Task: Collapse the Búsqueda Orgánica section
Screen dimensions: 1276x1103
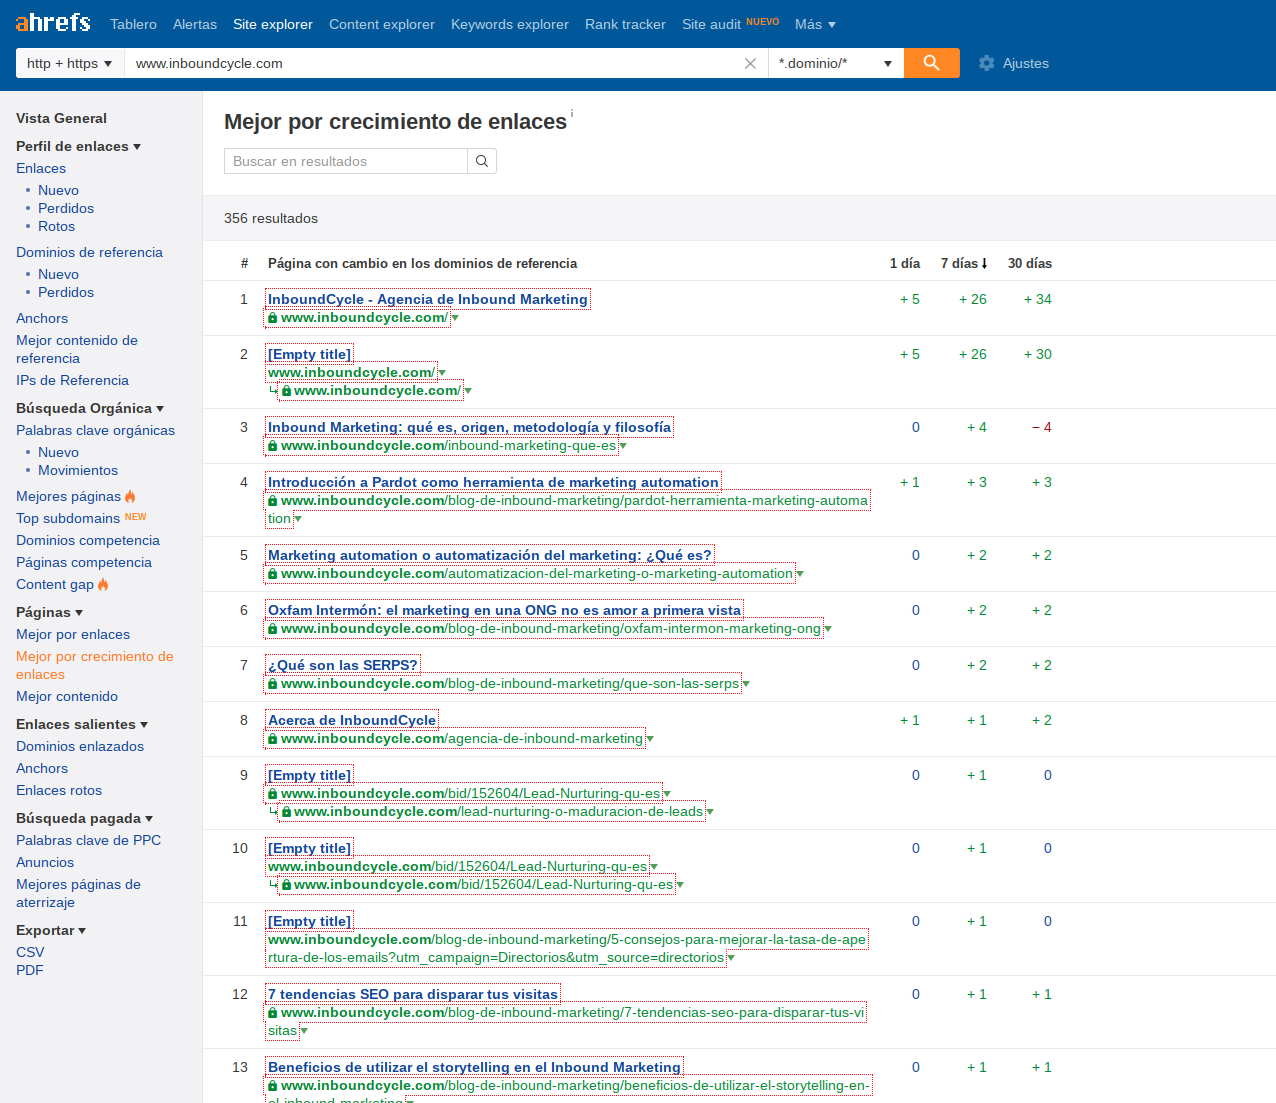Action: (160, 409)
